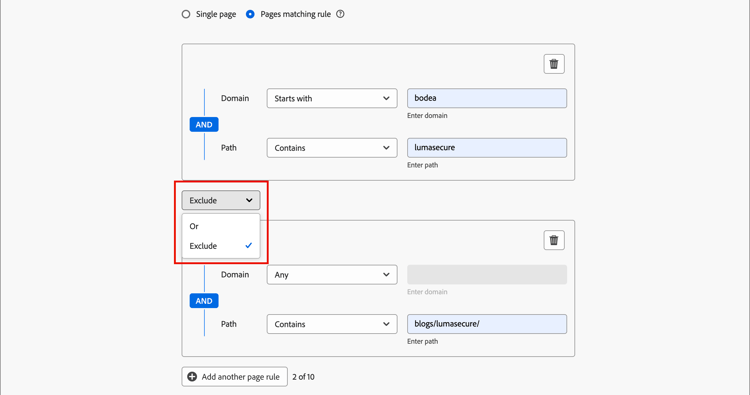Click the 2 of 10 rule count text
This screenshot has width=750, height=395.
tap(303, 377)
